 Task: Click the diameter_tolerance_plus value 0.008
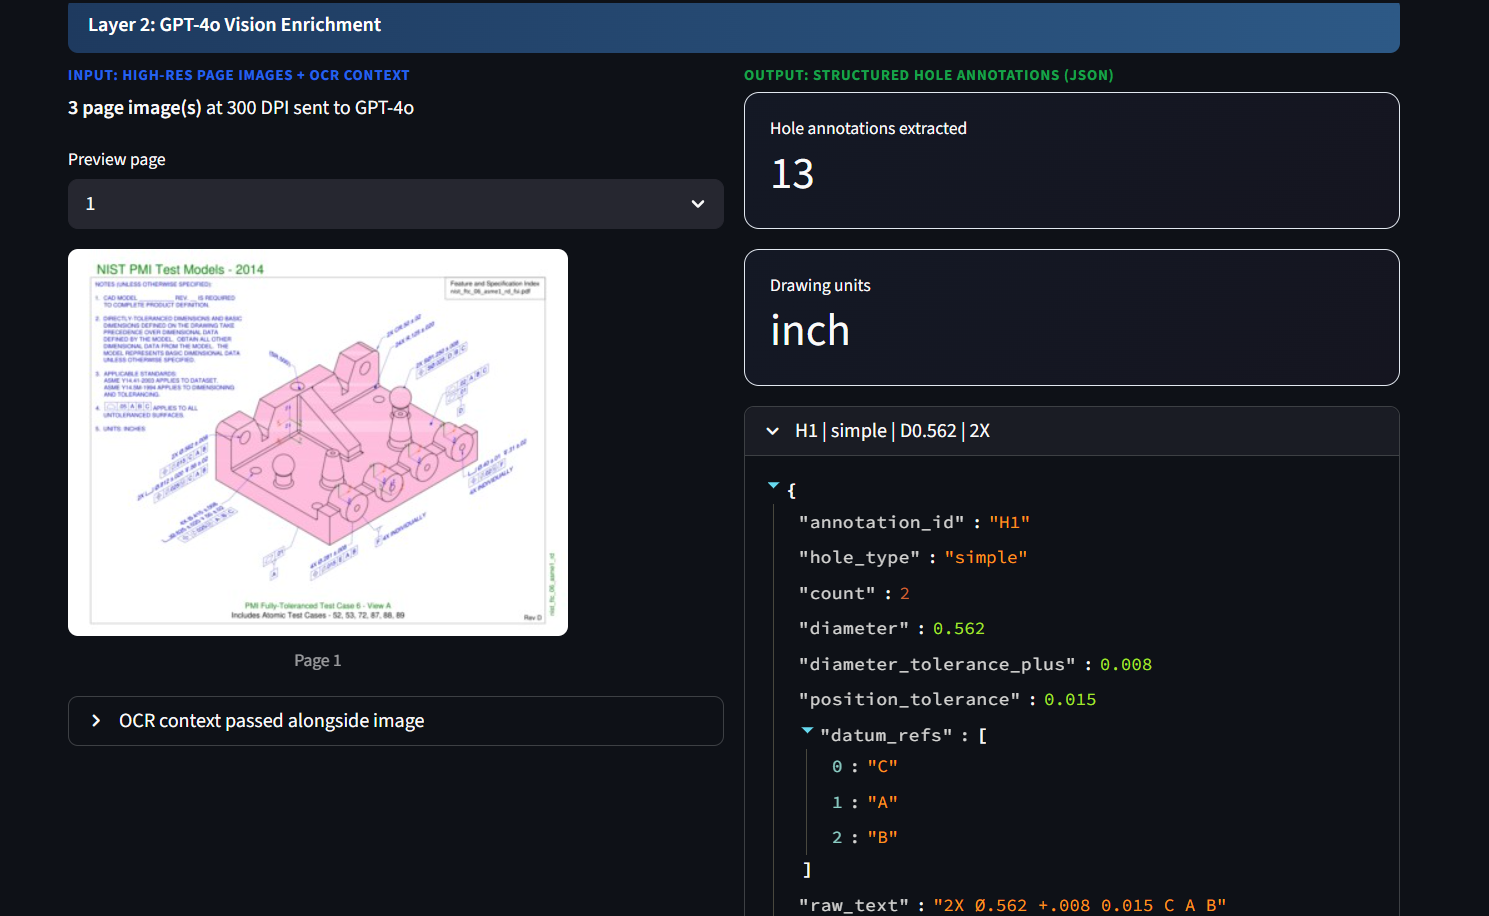pos(1126,664)
